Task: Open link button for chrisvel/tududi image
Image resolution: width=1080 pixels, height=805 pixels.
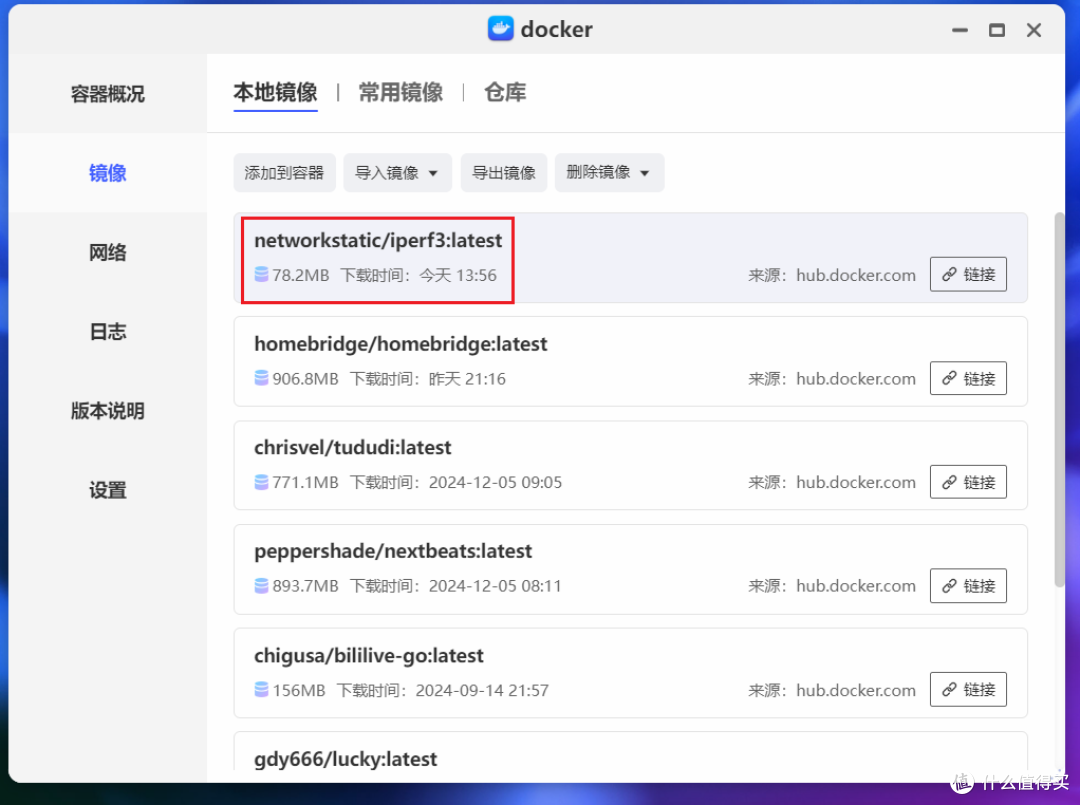Action: pyautogui.click(x=968, y=482)
